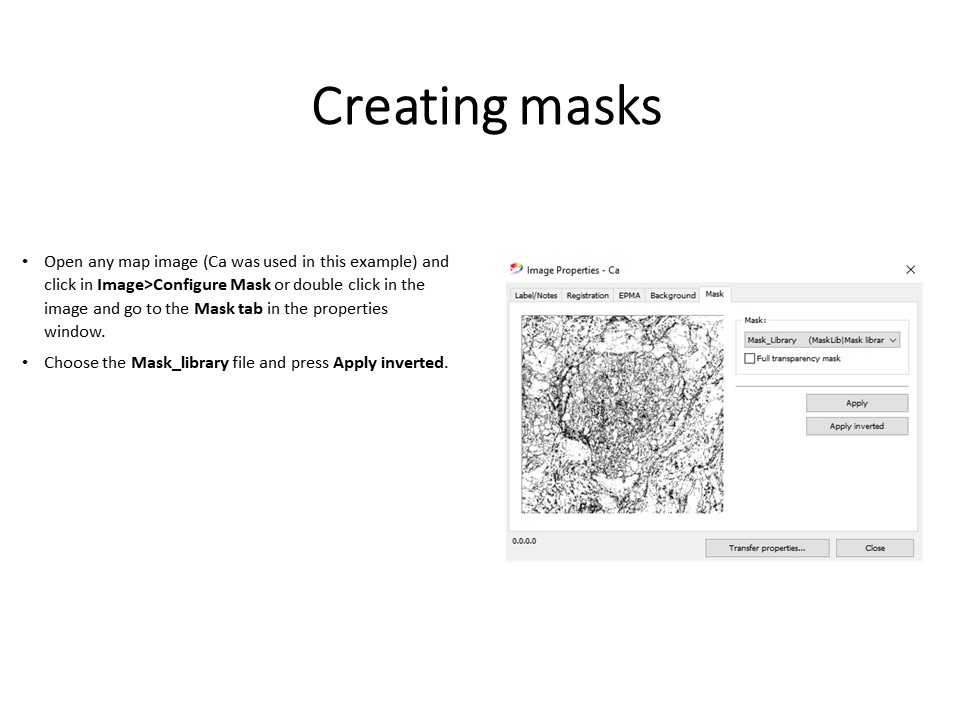Click the "Mask:" group label
Image resolution: width=960 pixels, height=720 pixels.
[755, 320]
